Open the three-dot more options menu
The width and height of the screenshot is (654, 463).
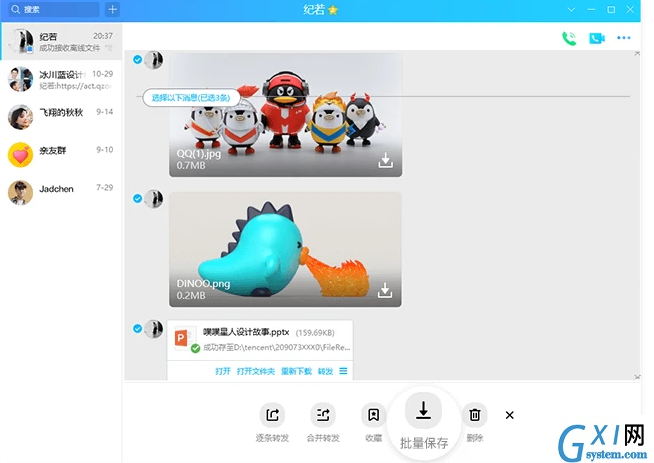pos(624,38)
